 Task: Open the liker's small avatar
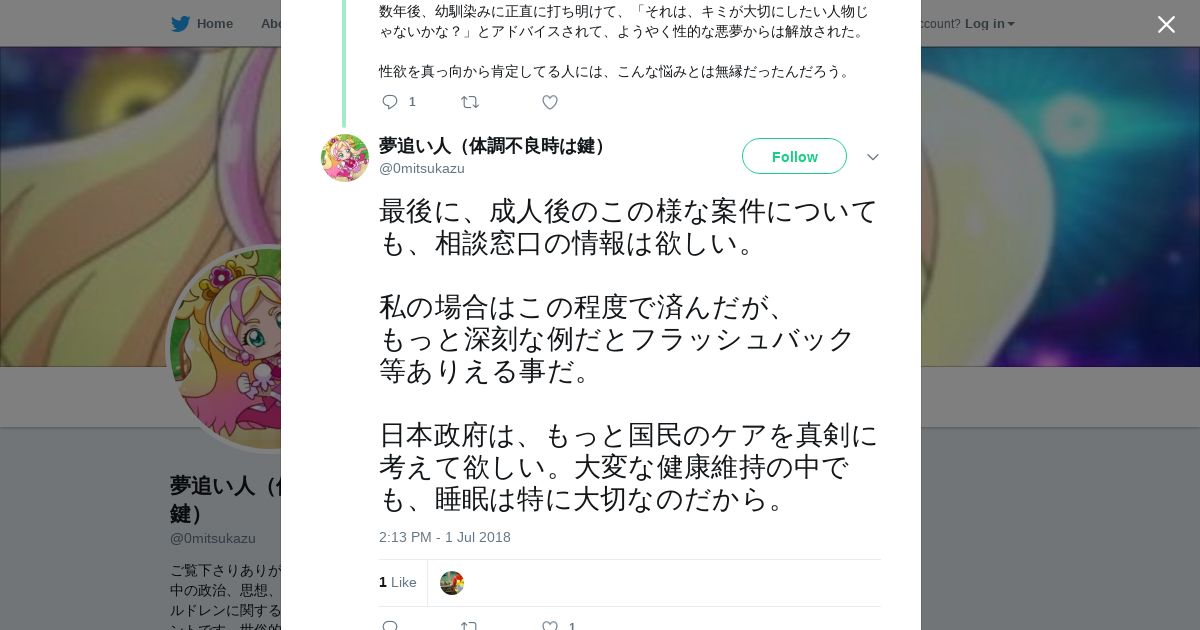click(x=452, y=583)
